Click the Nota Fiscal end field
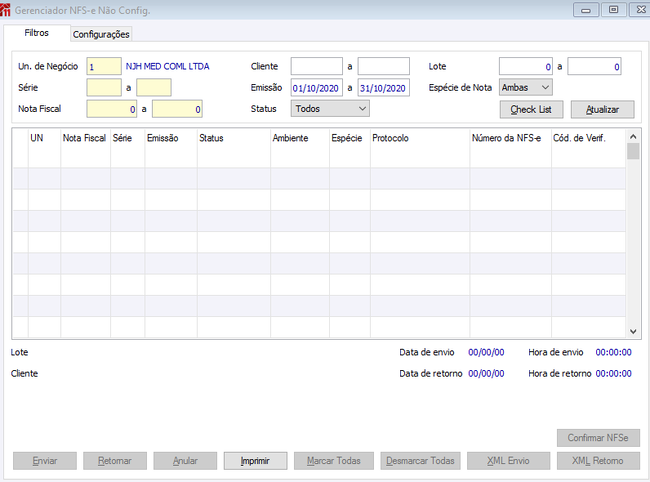Screen dimensions: 650x482 (x=177, y=109)
